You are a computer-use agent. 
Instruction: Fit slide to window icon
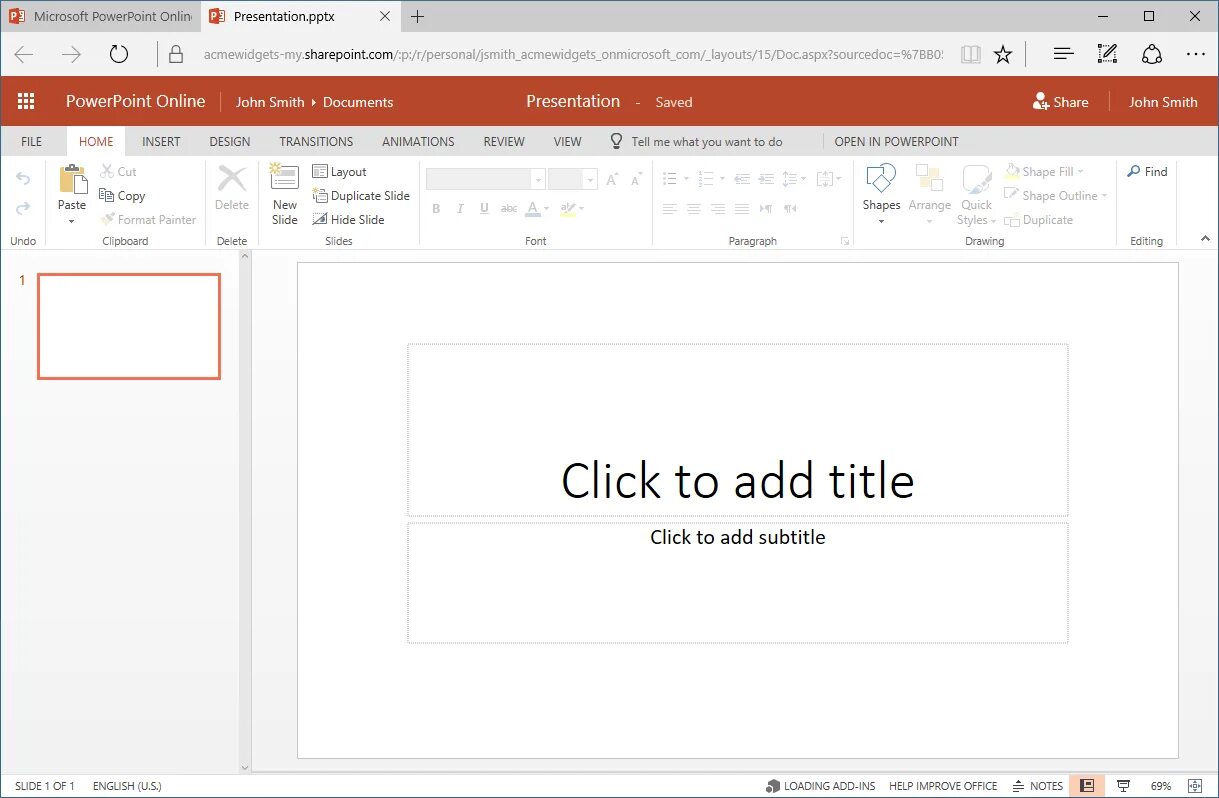pos(1194,786)
